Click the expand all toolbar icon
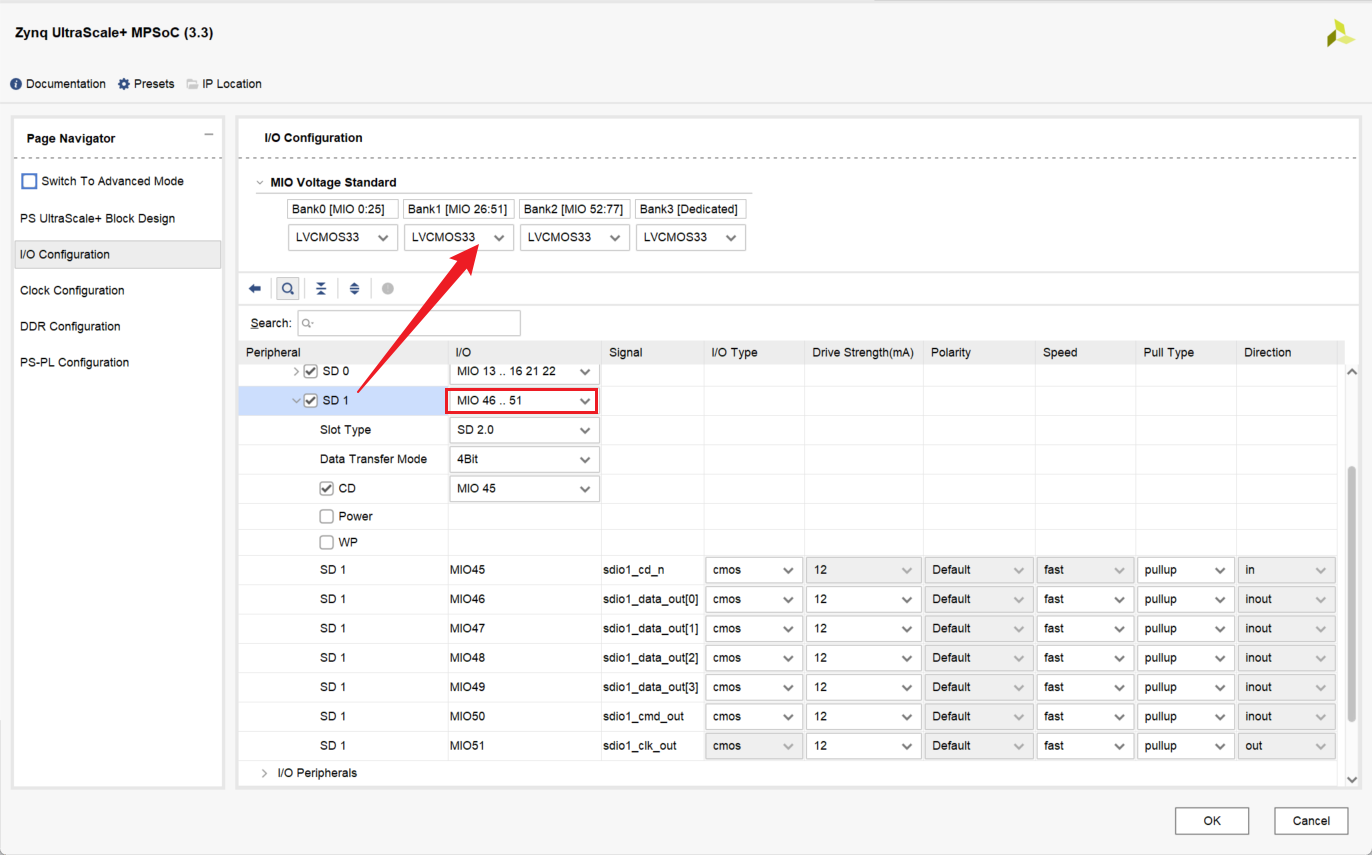Image resolution: width=1372 pixels, height=855 pixels. tap(354, 288)
